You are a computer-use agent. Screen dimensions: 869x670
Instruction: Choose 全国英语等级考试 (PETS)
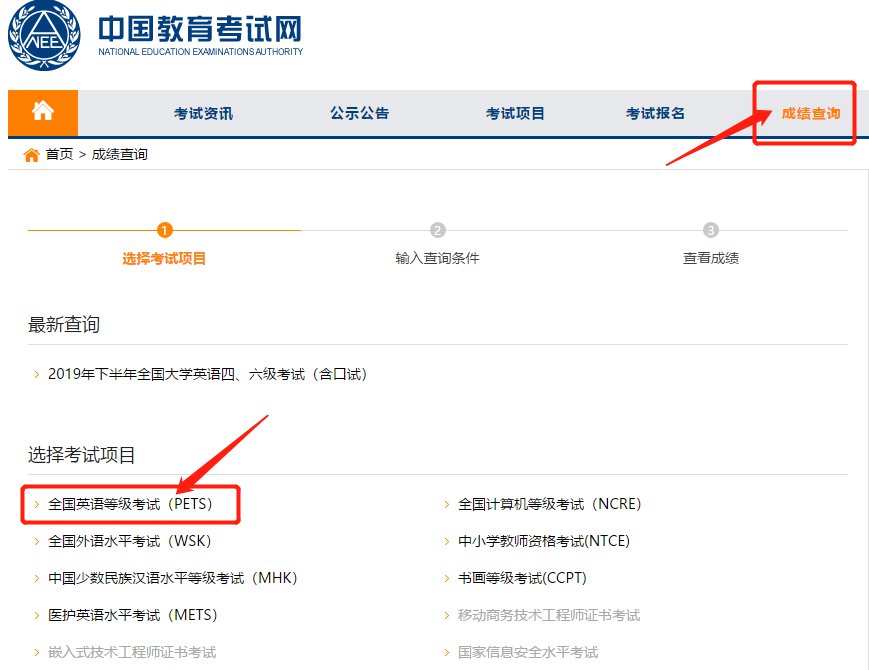[x=130, y=504]
